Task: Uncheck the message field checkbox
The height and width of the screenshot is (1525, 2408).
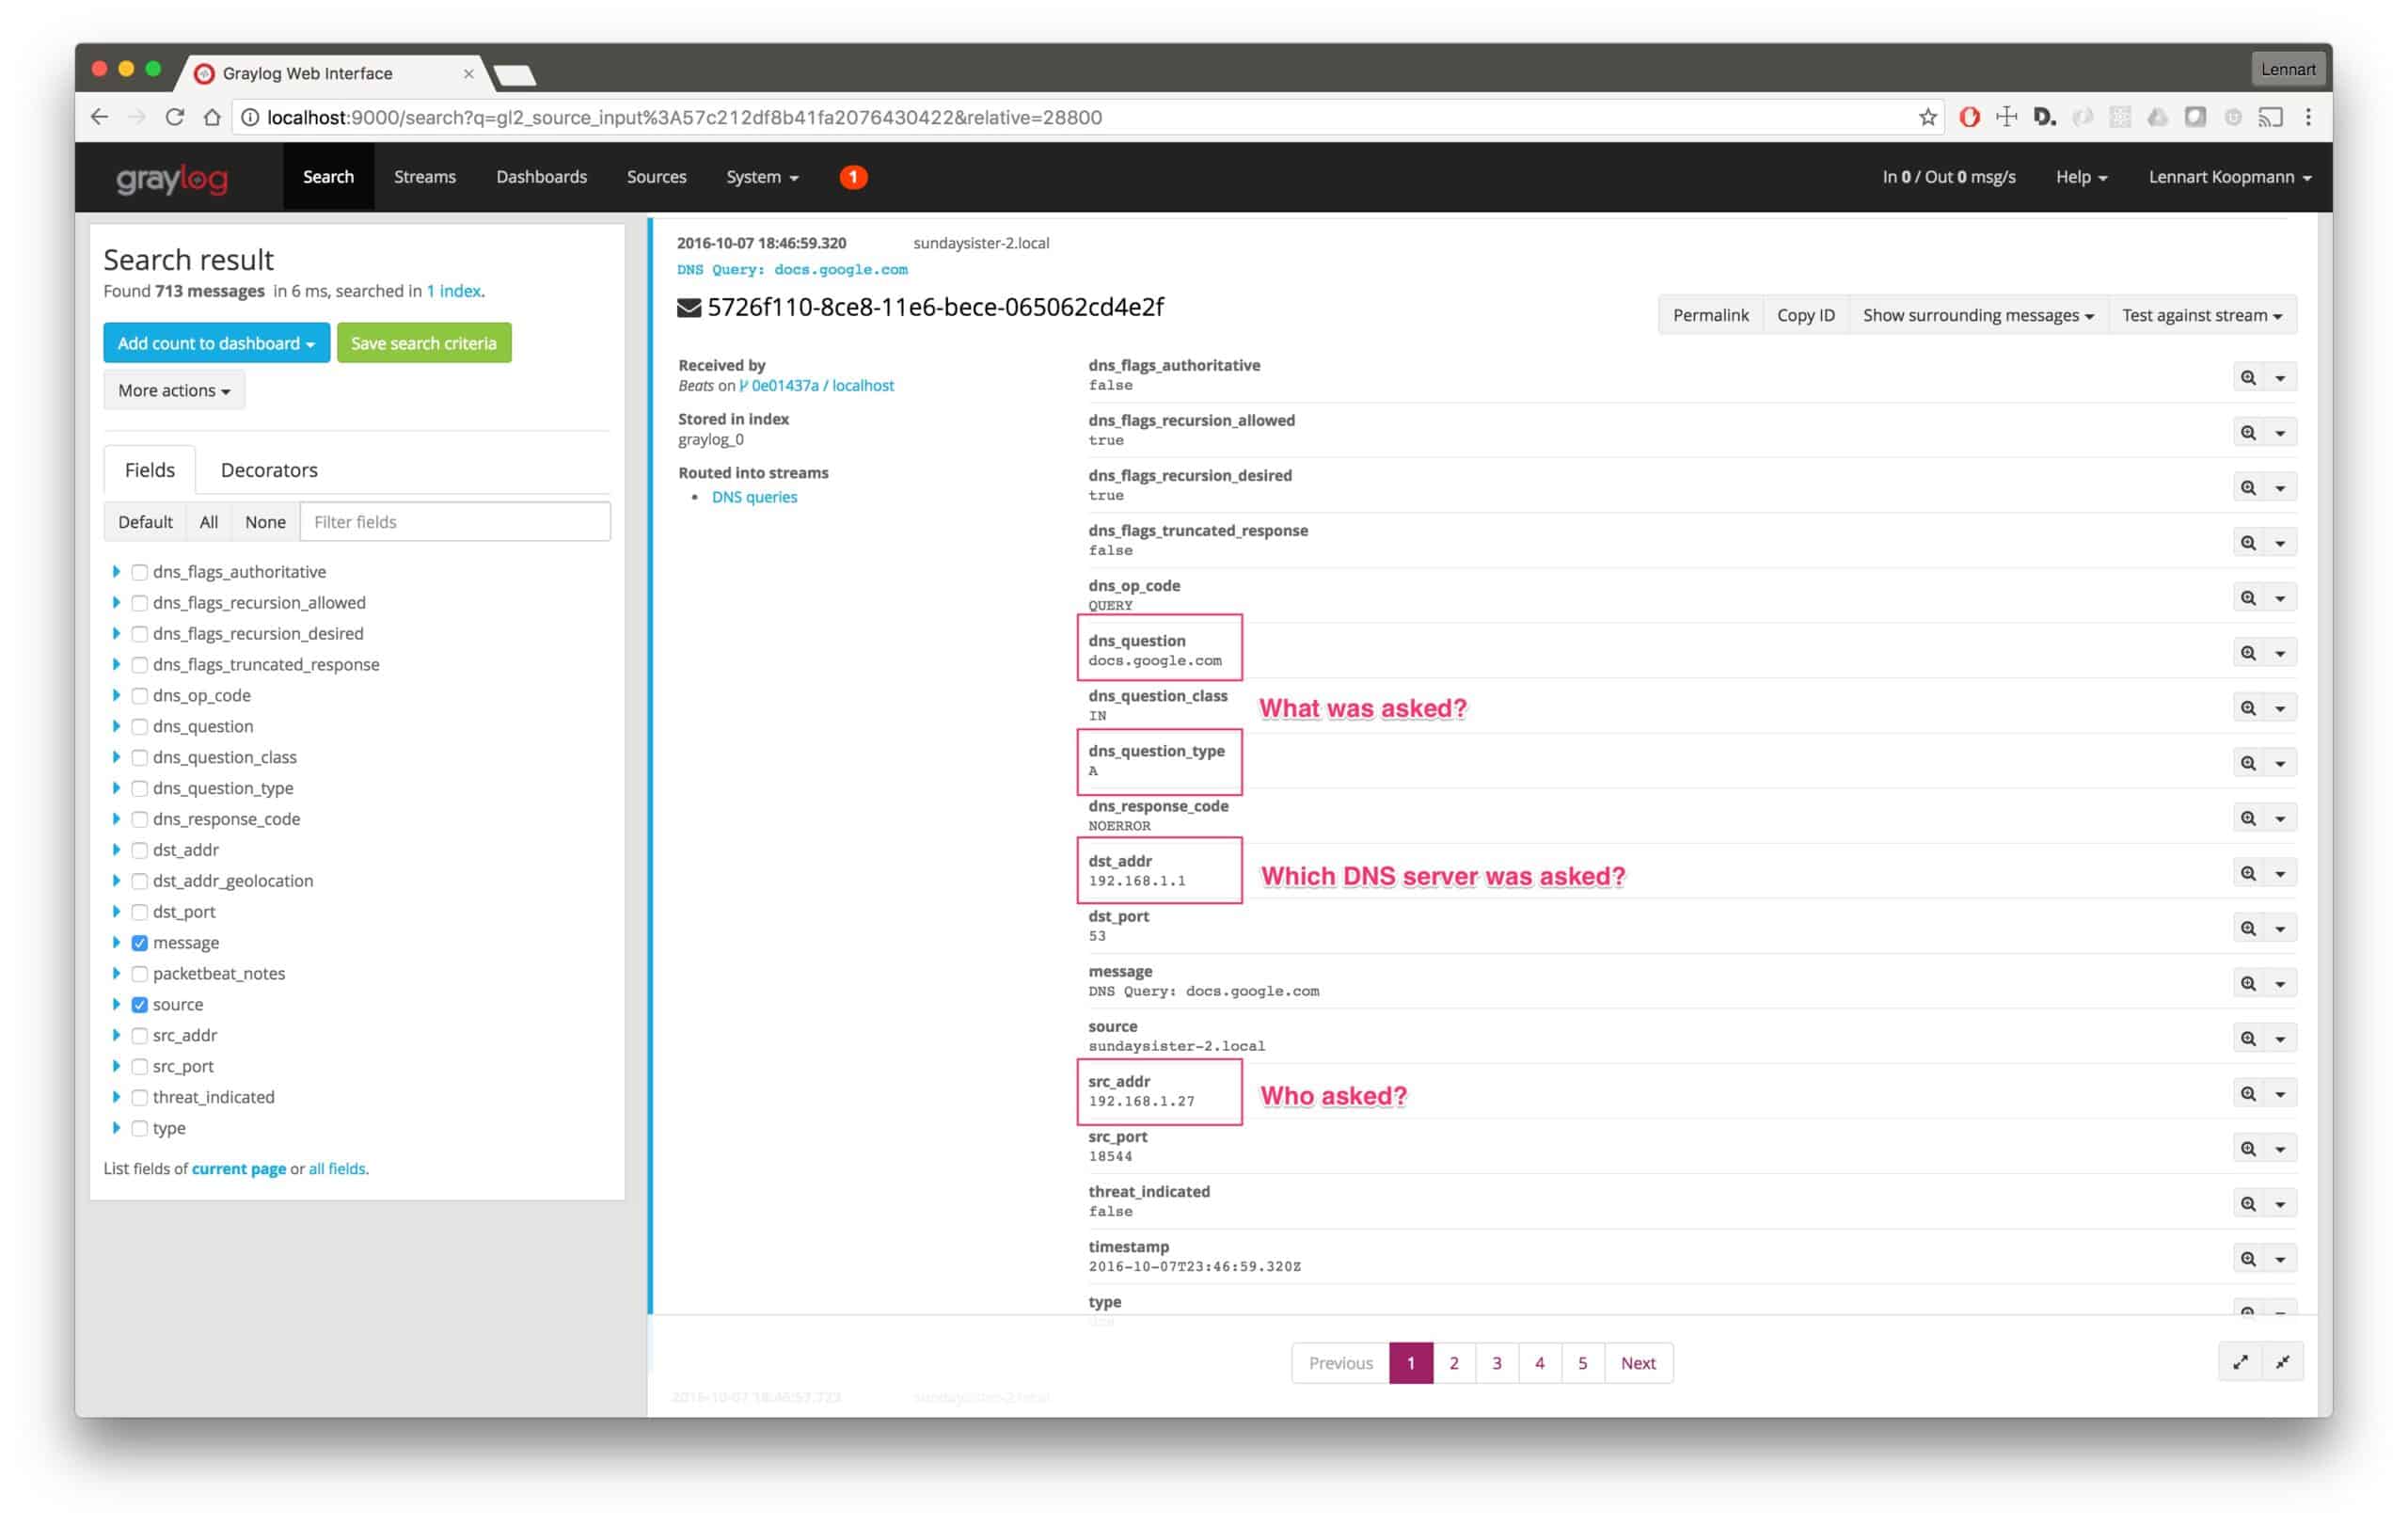Action: 140,943
